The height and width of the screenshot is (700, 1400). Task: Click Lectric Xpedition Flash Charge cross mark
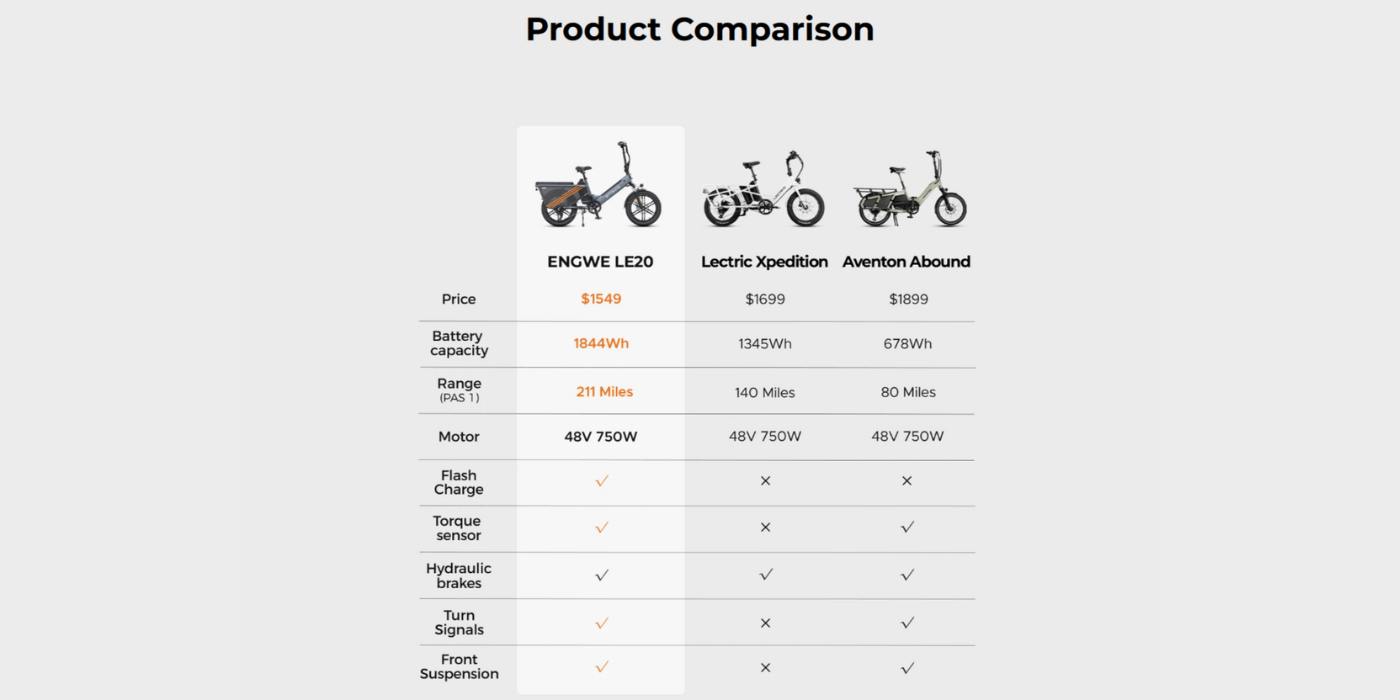coord(765,481)
